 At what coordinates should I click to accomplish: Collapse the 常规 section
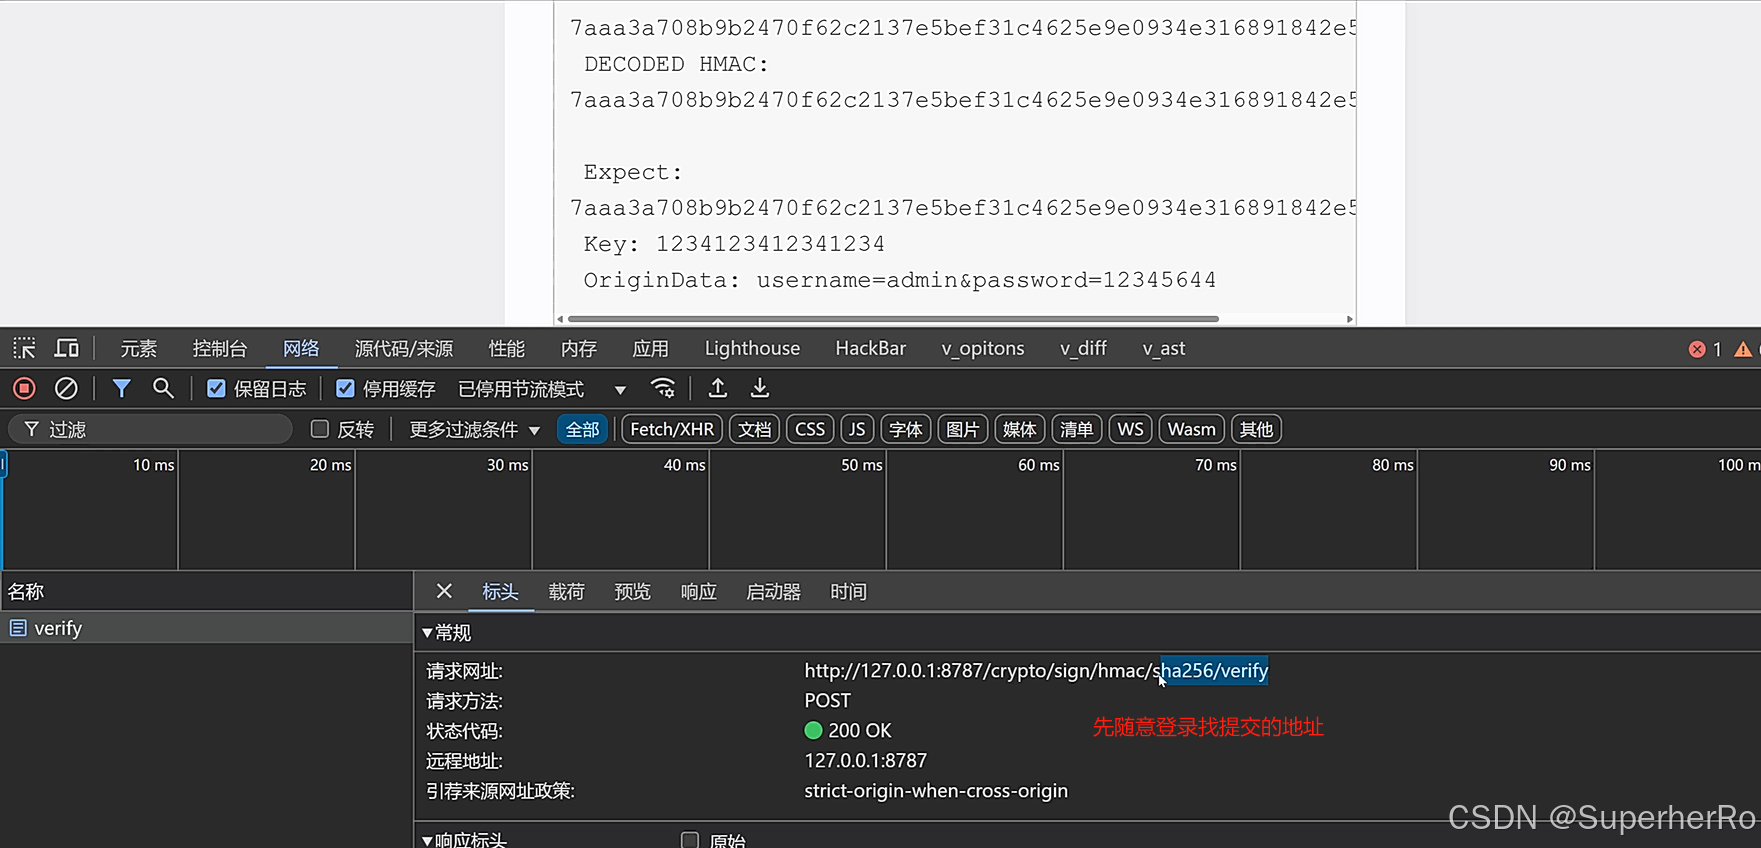coord(446,632)
